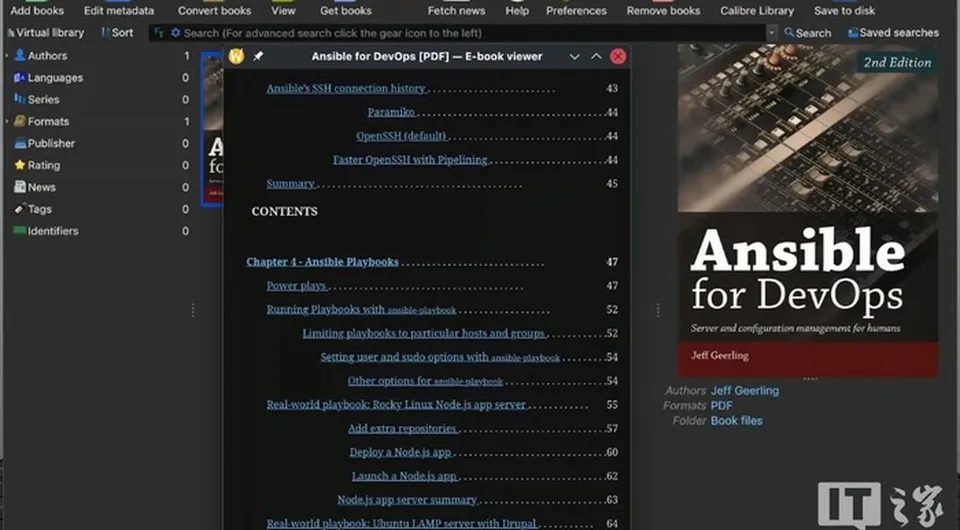Open search history dropdown arrow

[x=771, y=32]
